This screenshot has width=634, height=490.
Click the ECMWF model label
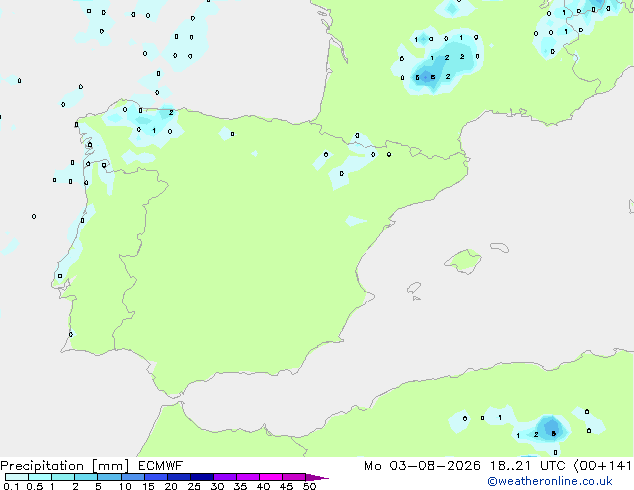point(161,466)
